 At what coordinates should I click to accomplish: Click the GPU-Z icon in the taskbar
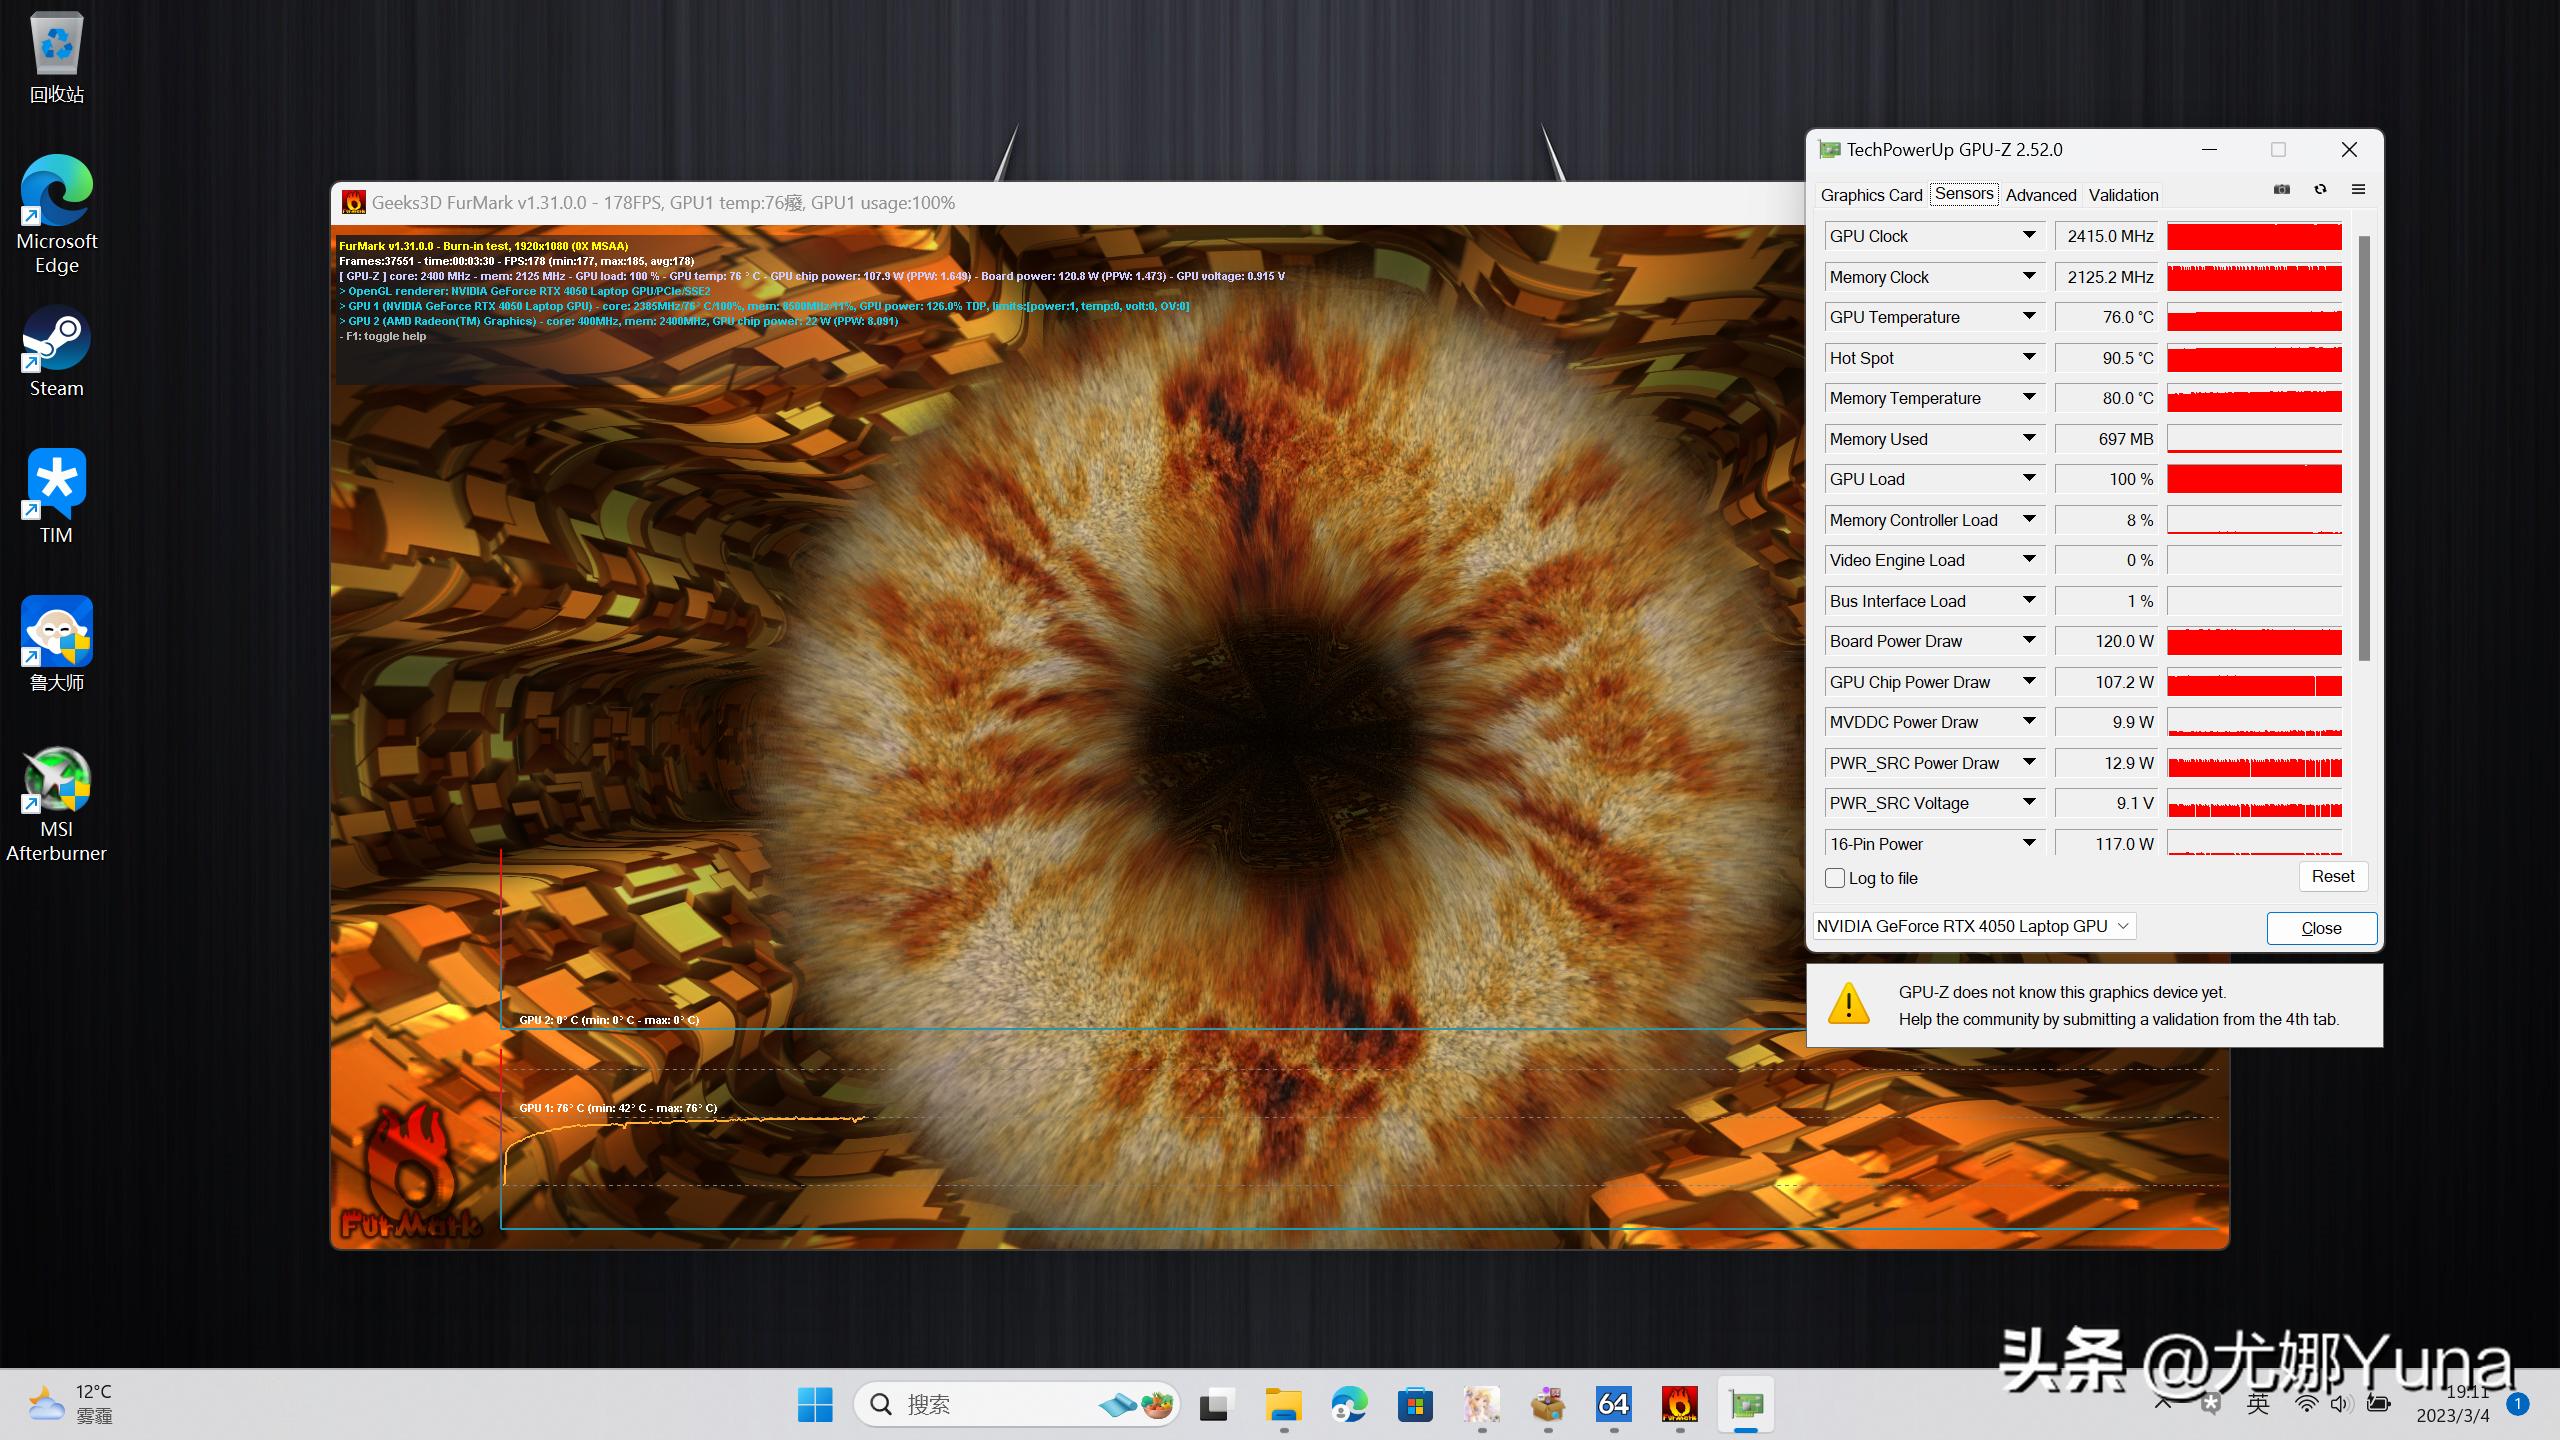tap(1746, 1405)
